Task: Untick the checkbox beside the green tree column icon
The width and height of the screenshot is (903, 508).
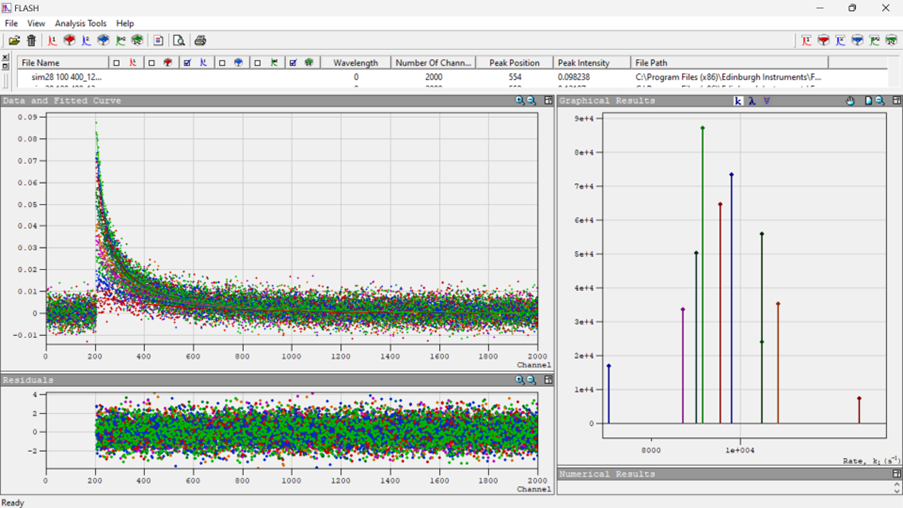Action: (293, 63)
